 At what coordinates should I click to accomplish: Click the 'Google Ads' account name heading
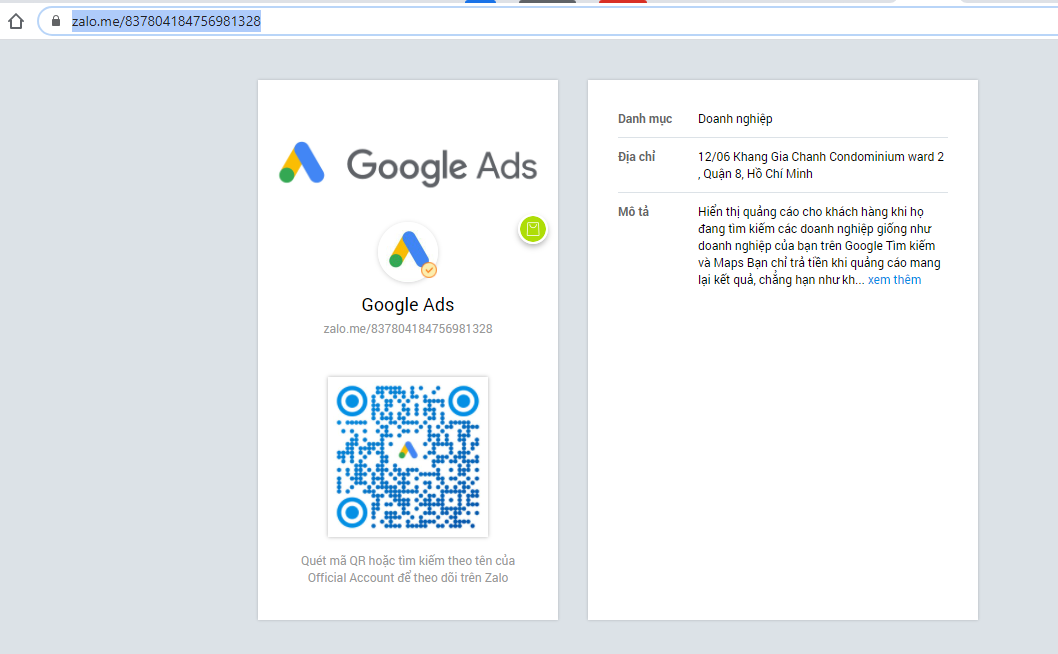coord(408,304)
